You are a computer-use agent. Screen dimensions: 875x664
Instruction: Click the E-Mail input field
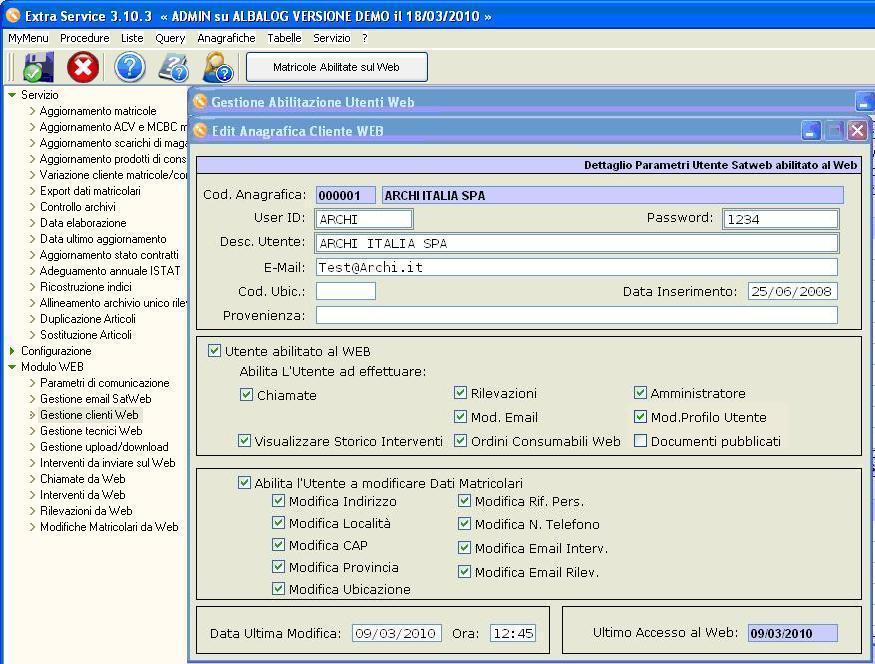[x=577, y=267]
